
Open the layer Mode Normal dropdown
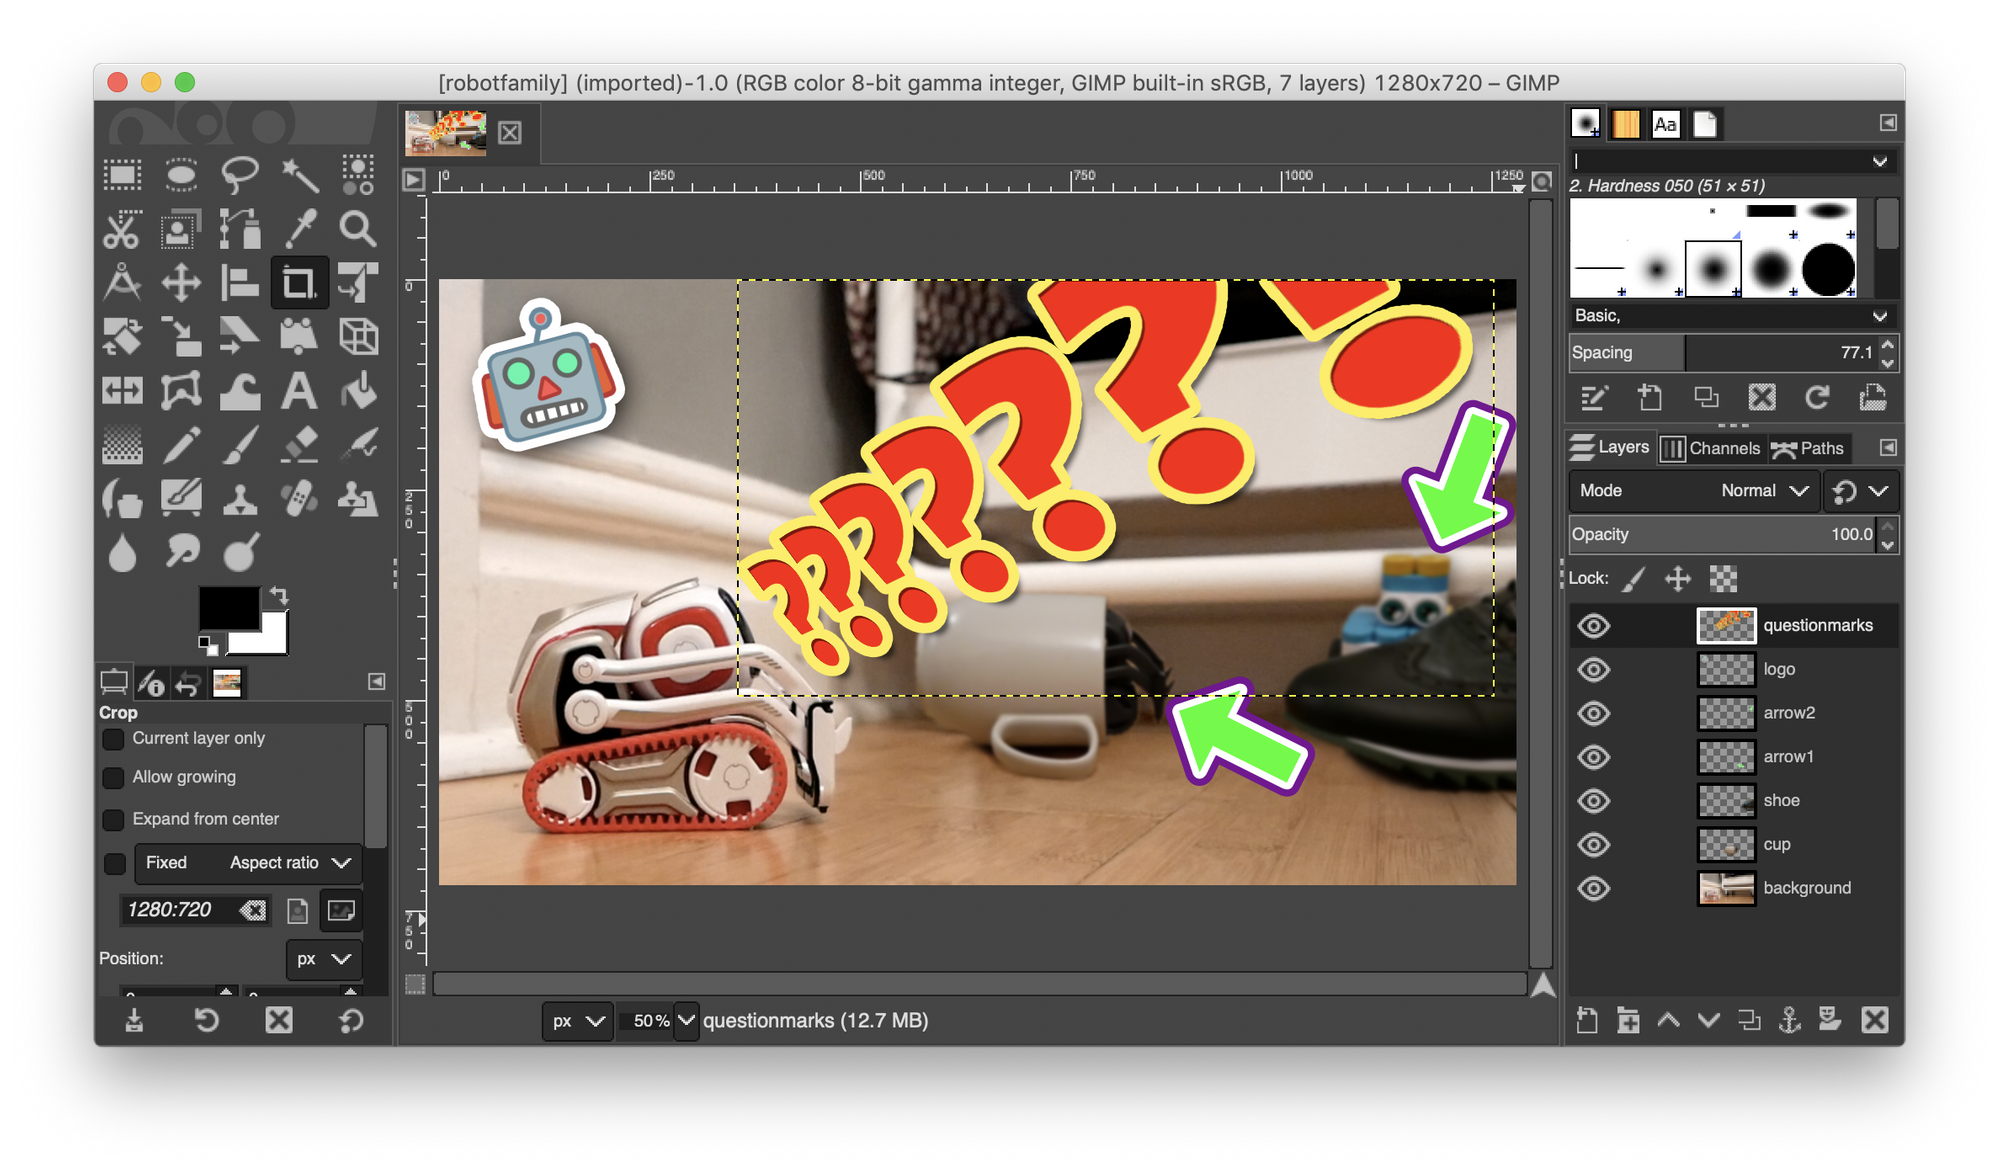pos(1695,491)
